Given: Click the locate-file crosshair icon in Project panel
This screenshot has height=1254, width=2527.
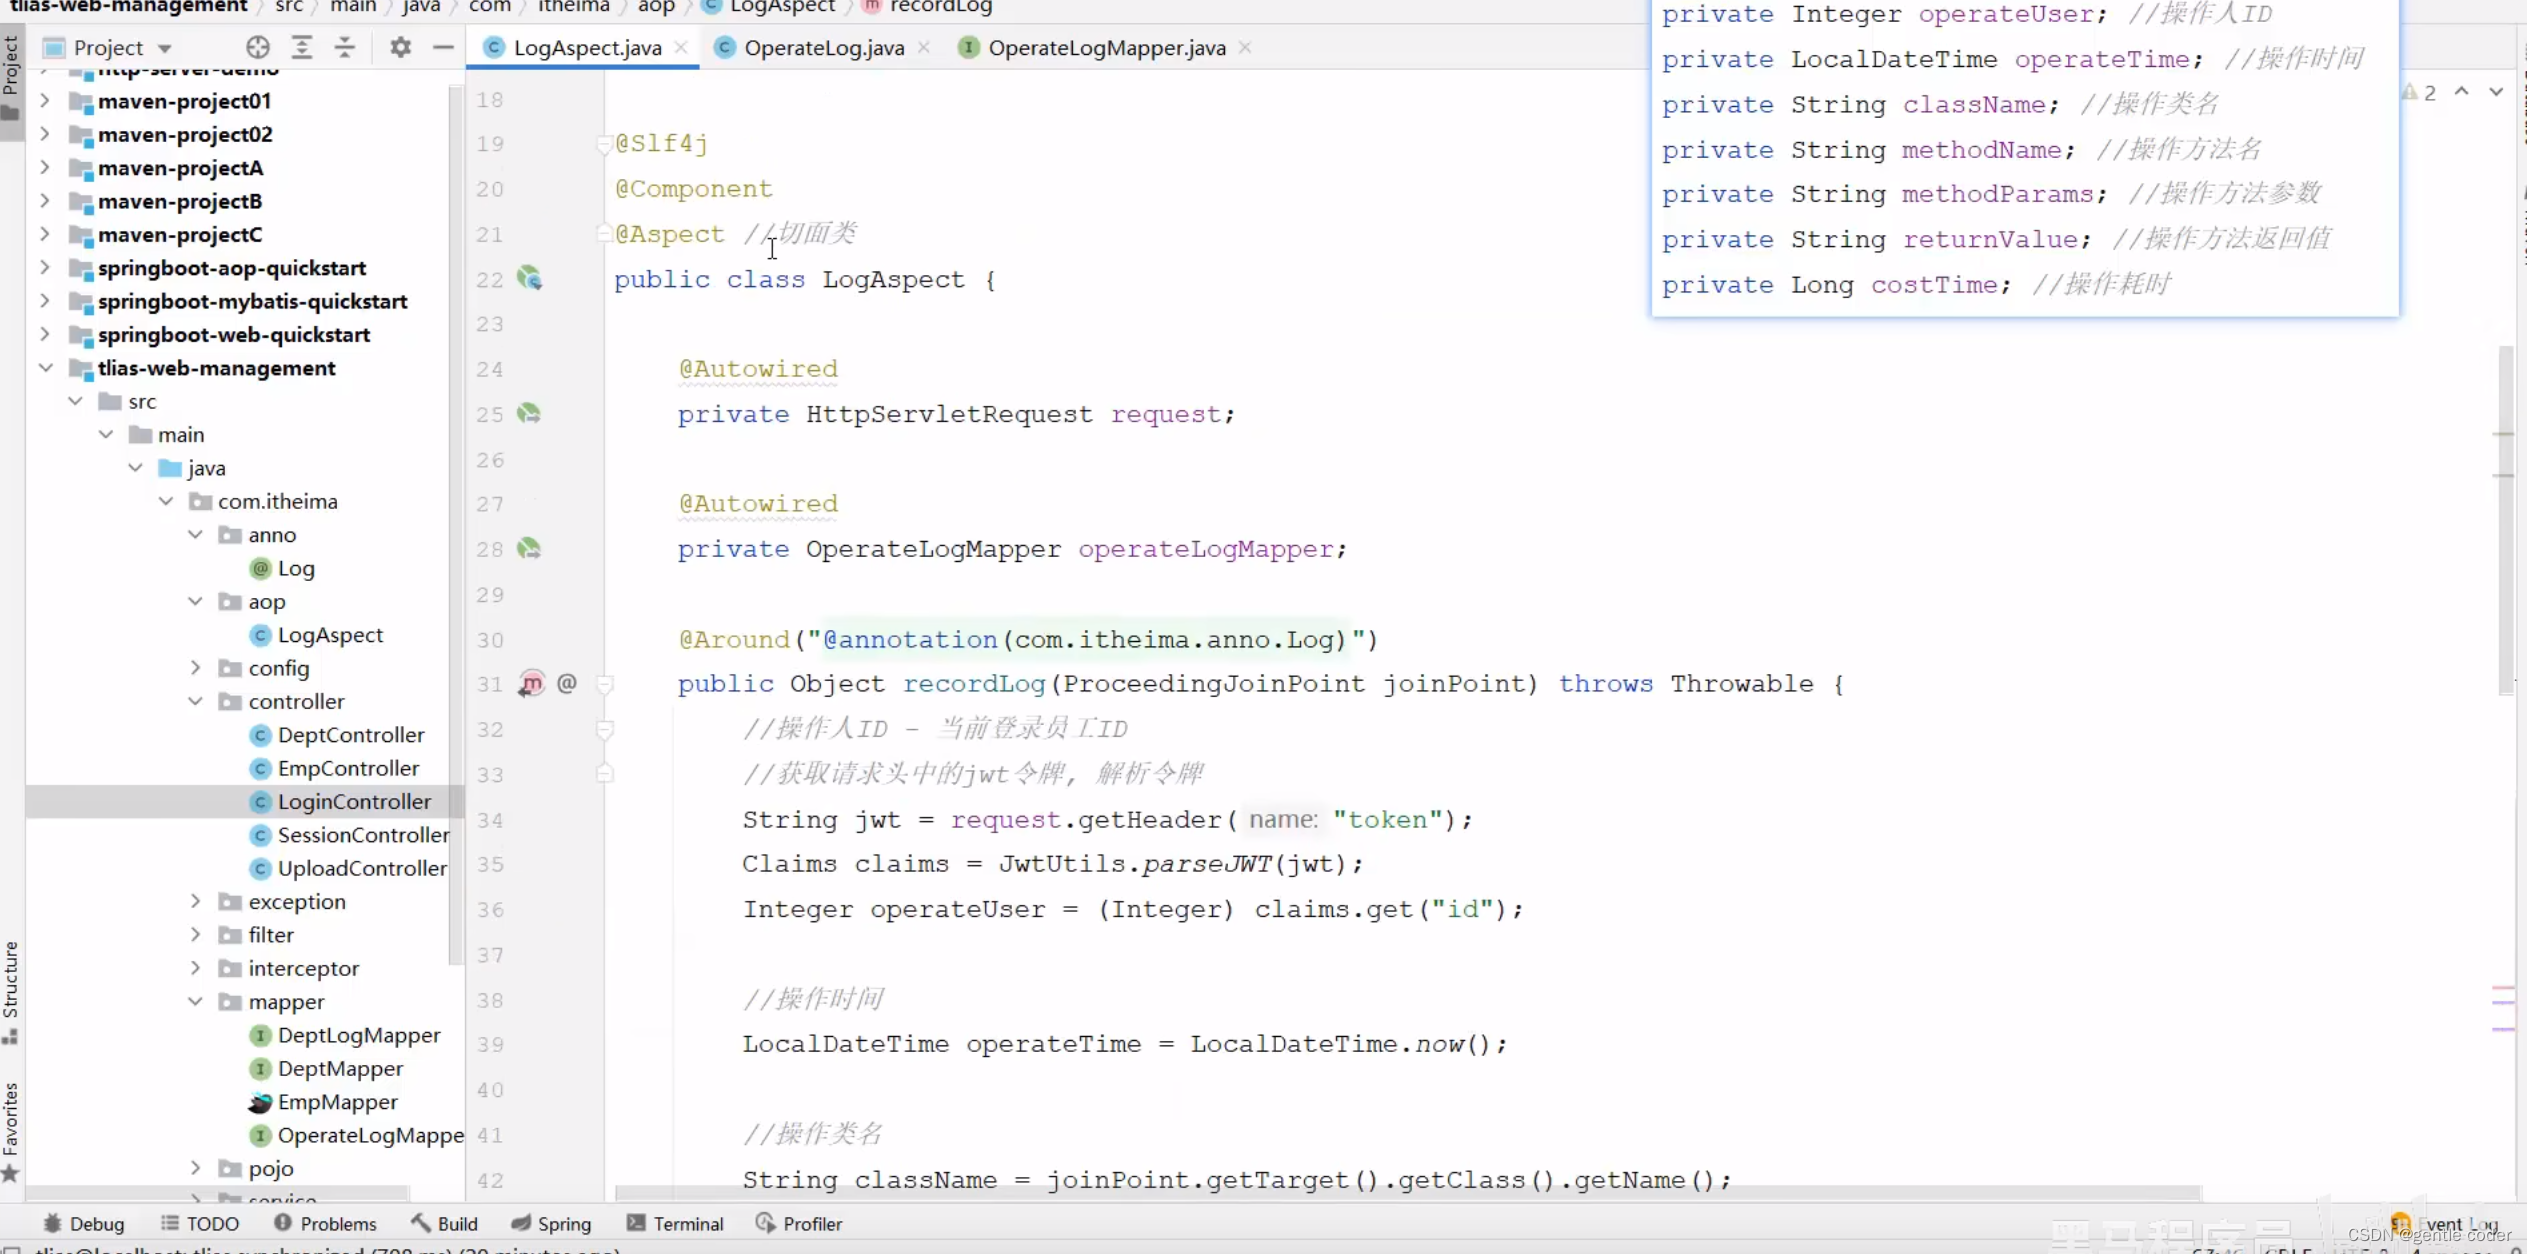Looking at the screenshot, I should click(258, 47).
